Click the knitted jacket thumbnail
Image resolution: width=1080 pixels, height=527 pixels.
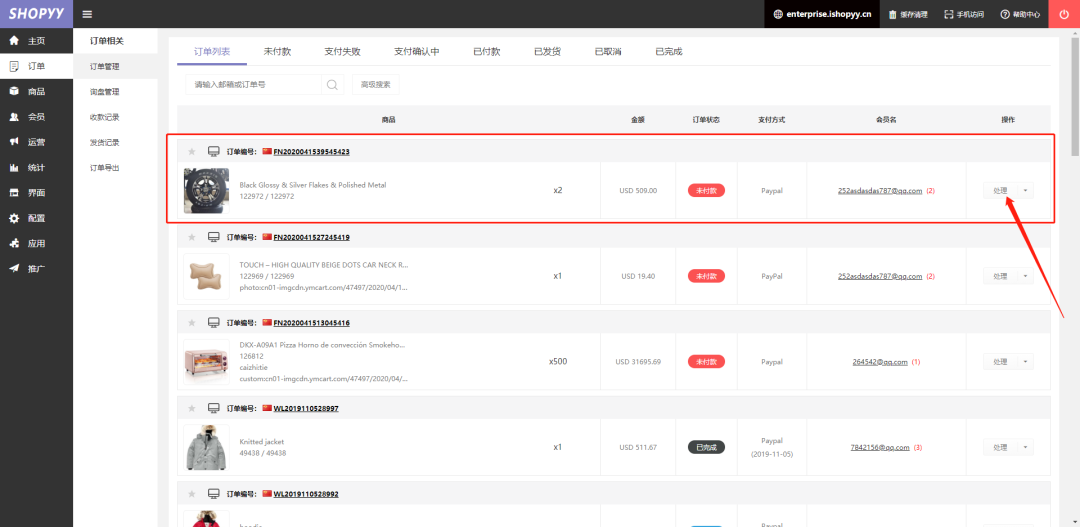click(207, 448)
